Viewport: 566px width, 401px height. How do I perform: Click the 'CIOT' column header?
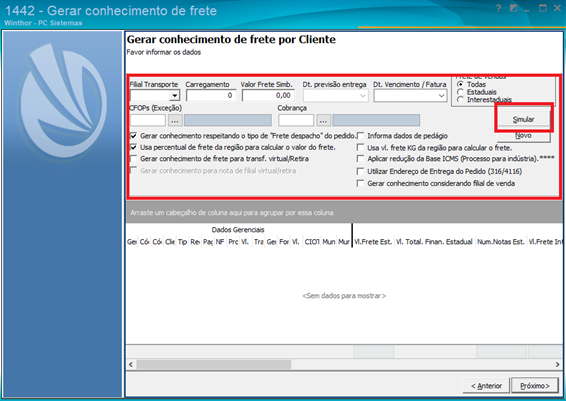(x=312, y=242)
